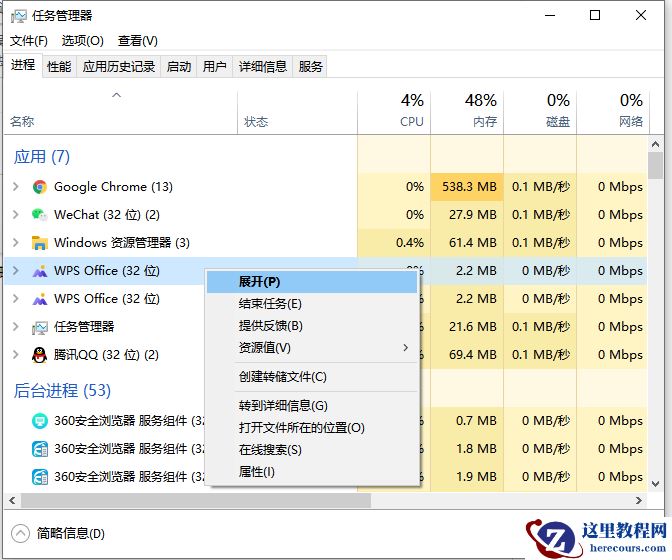Click the 腾讯QQ penguin icon
672x560 pixels.
39,355
